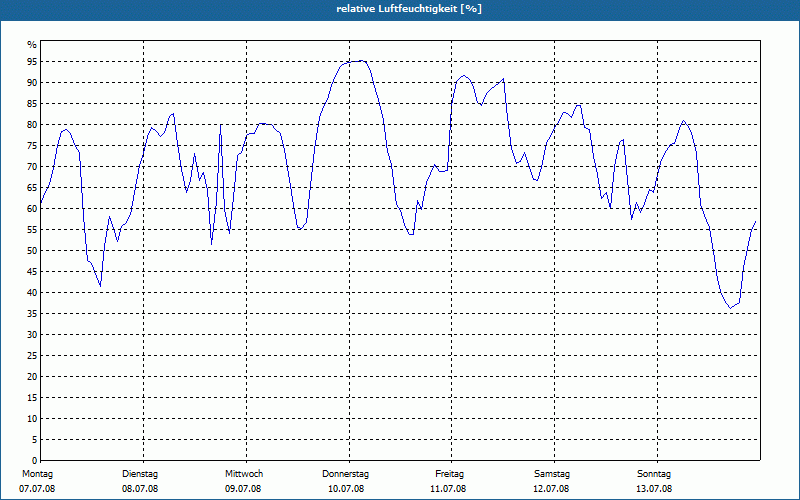
Task: Select the y-axis value 60
Action: (32, 209)
